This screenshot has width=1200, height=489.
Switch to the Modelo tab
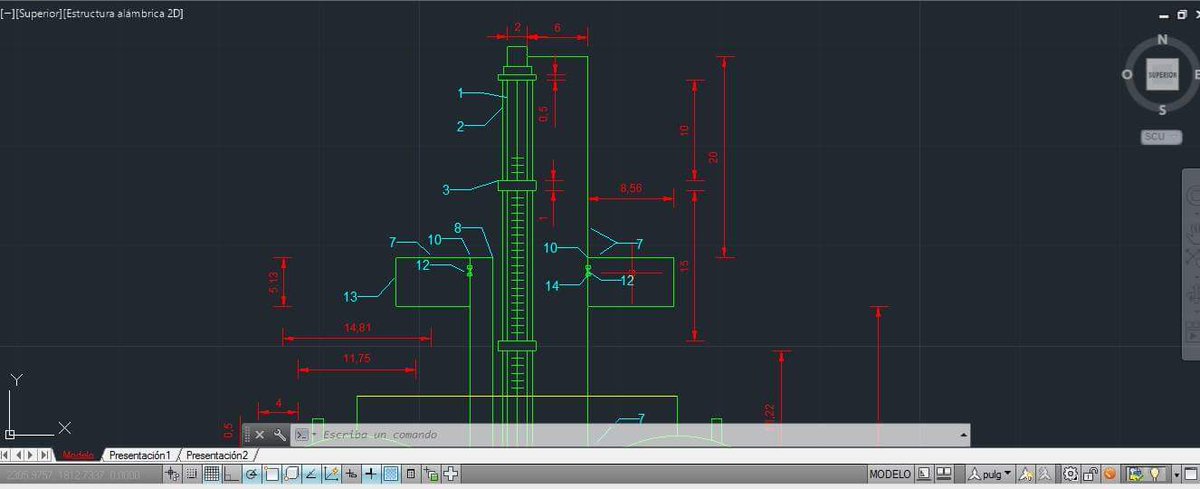[77, 455]
